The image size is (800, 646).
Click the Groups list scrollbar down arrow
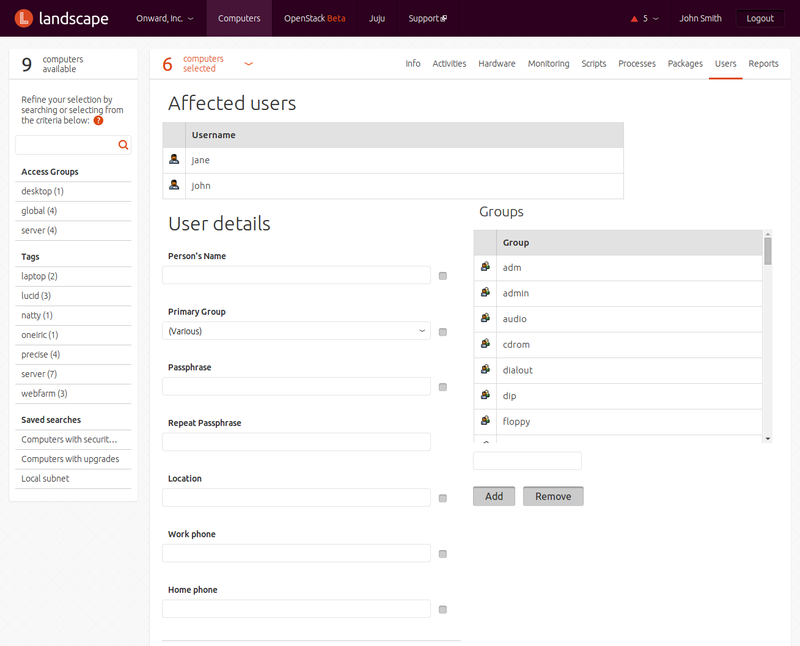(768, 438)
